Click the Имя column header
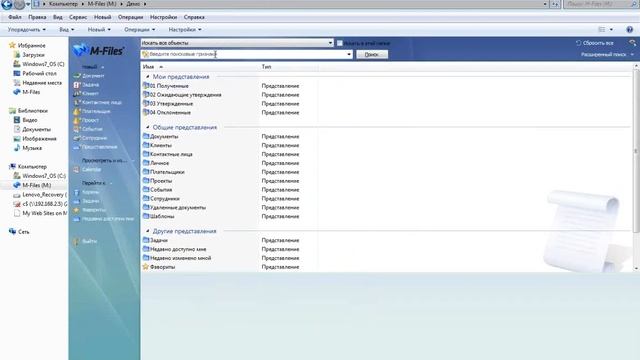Image resolution: width=640 pixels, height=360 pixels. (x=200, y=67)
